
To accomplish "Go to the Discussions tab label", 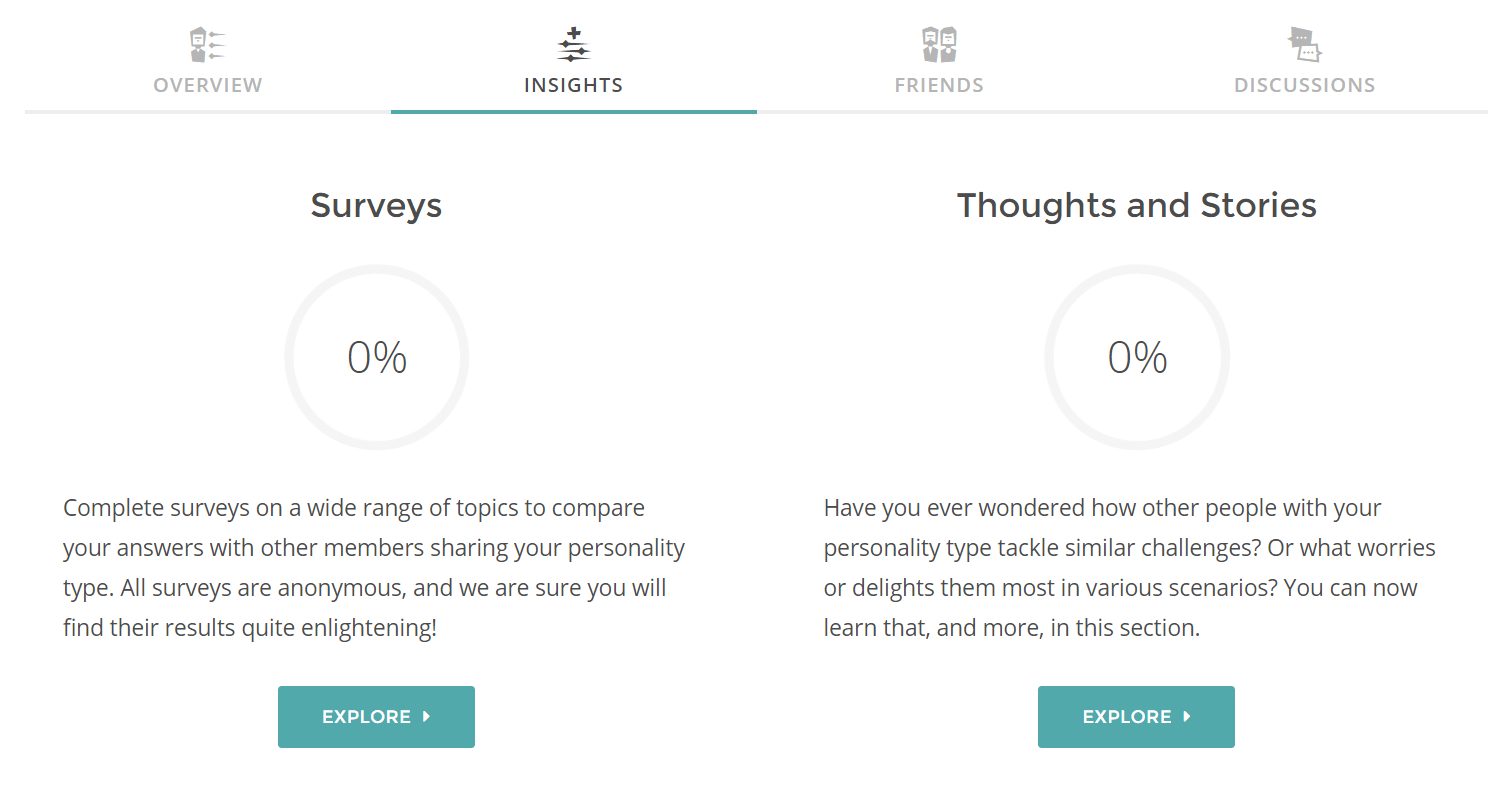I will click(1305, 86).
